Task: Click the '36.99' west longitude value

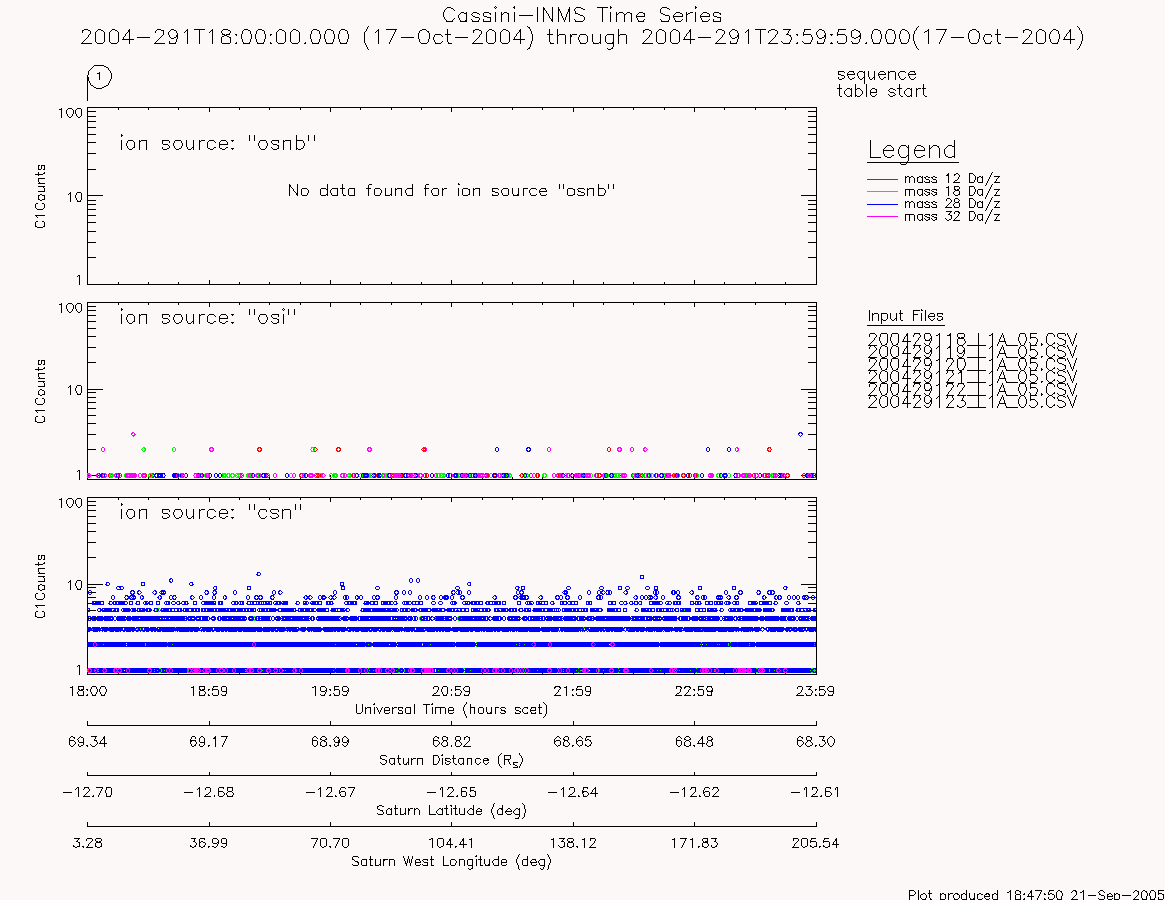Action: point(209,844)
